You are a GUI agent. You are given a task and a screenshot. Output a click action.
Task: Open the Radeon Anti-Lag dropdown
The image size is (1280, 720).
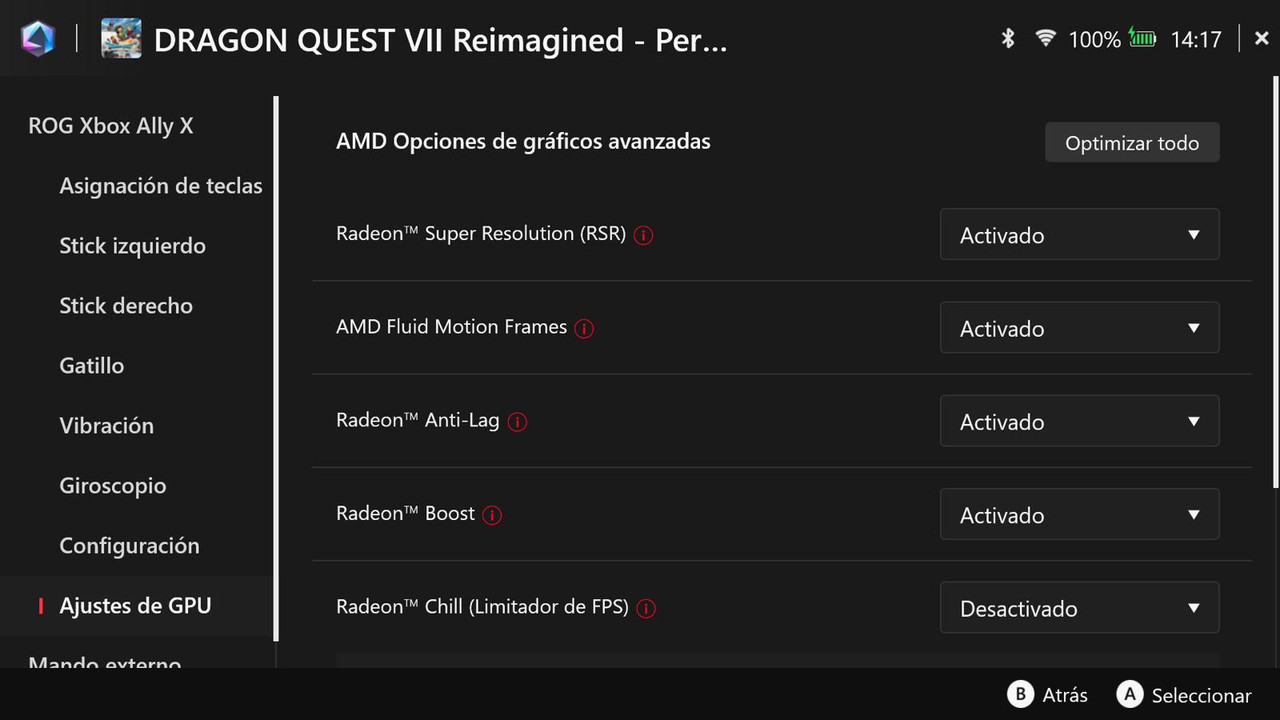tap(1080, 421)
